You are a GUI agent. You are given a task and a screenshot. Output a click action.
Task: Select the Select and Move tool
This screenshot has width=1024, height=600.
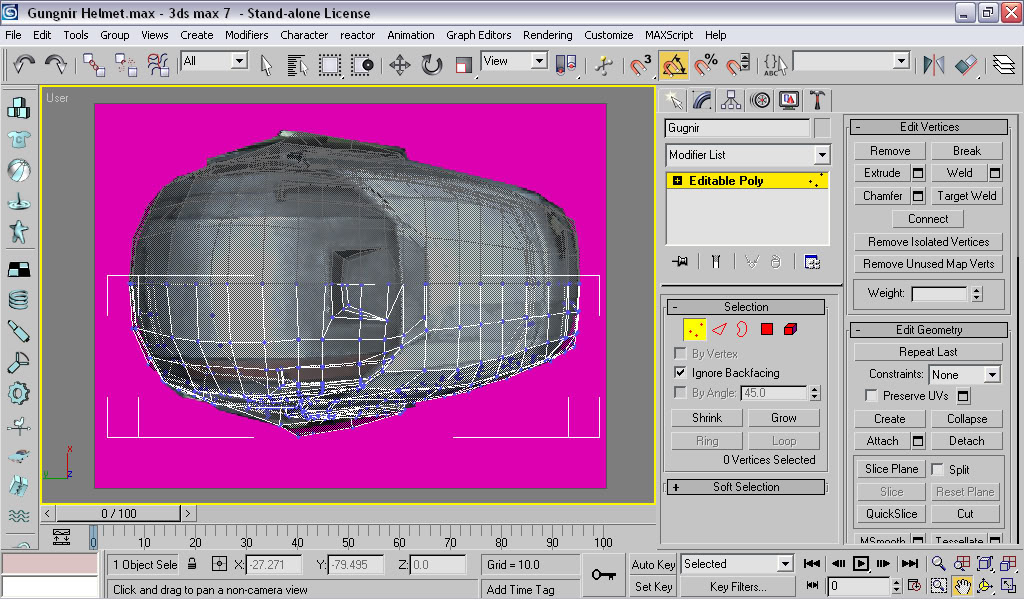pos(399,65)
